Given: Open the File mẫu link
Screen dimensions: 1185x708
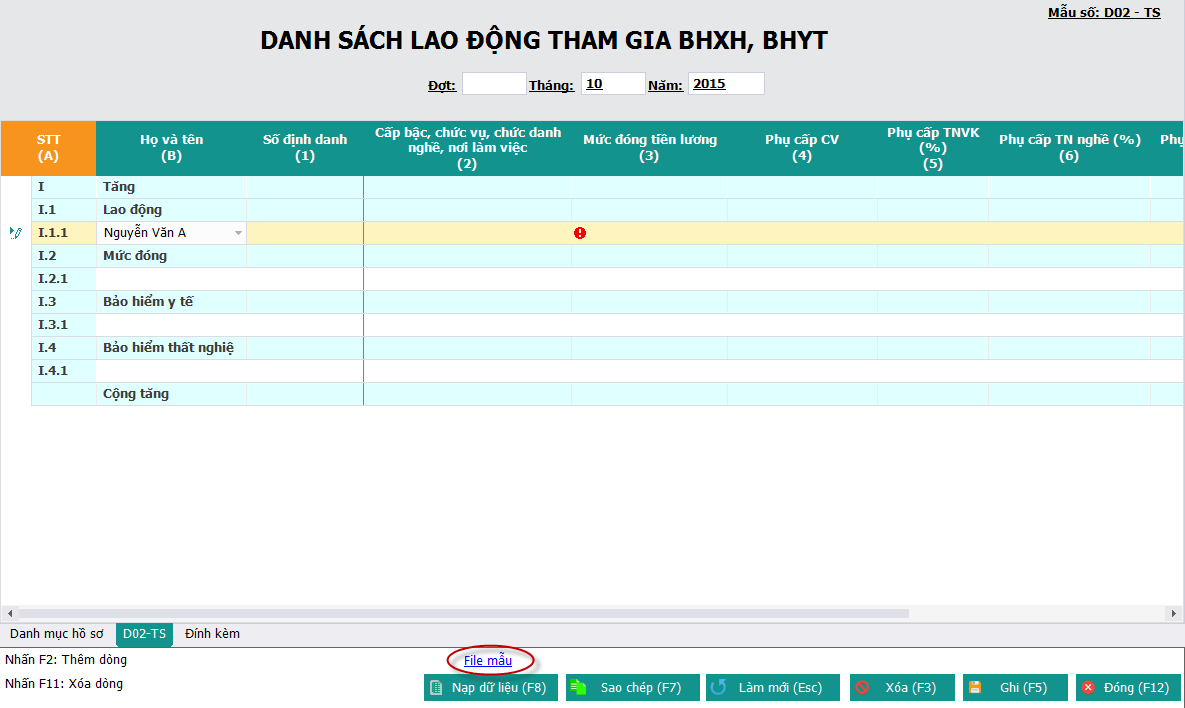Looking at the screenshot, I should (x=488, y=660).
